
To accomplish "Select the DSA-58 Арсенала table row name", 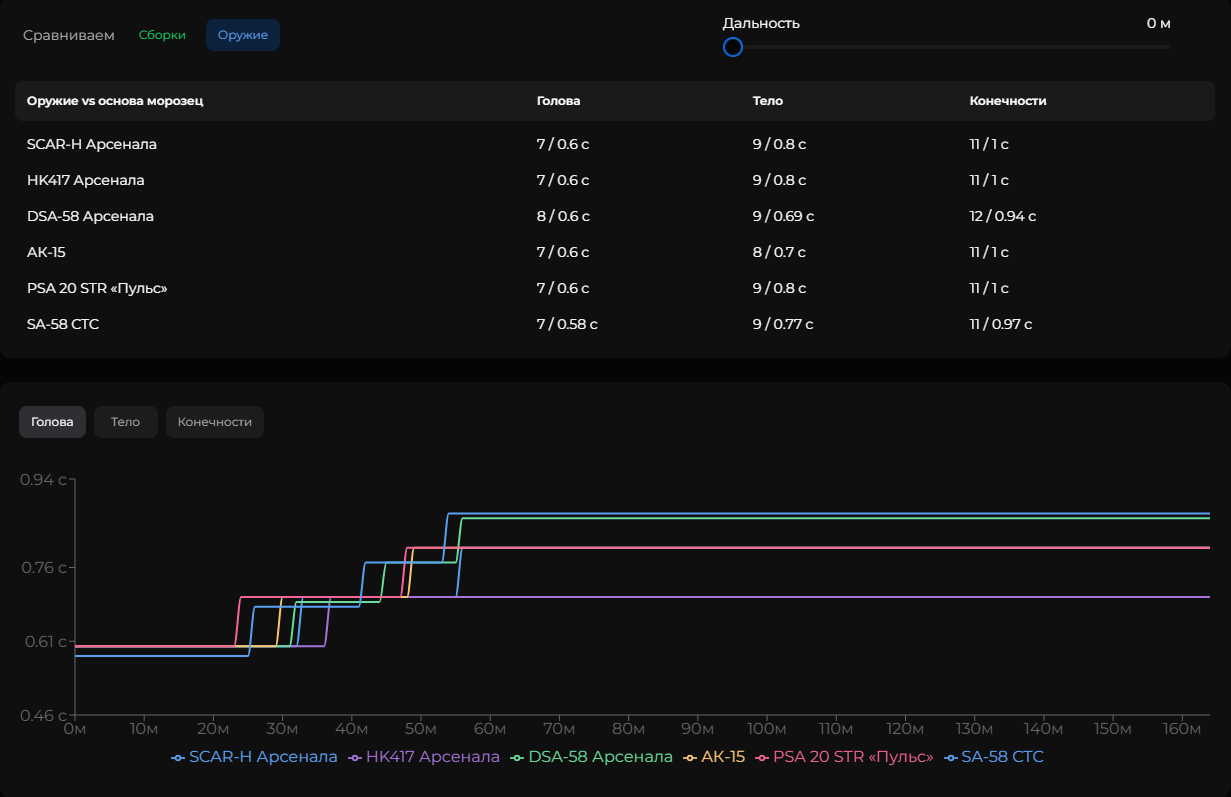I will [90, 216].
